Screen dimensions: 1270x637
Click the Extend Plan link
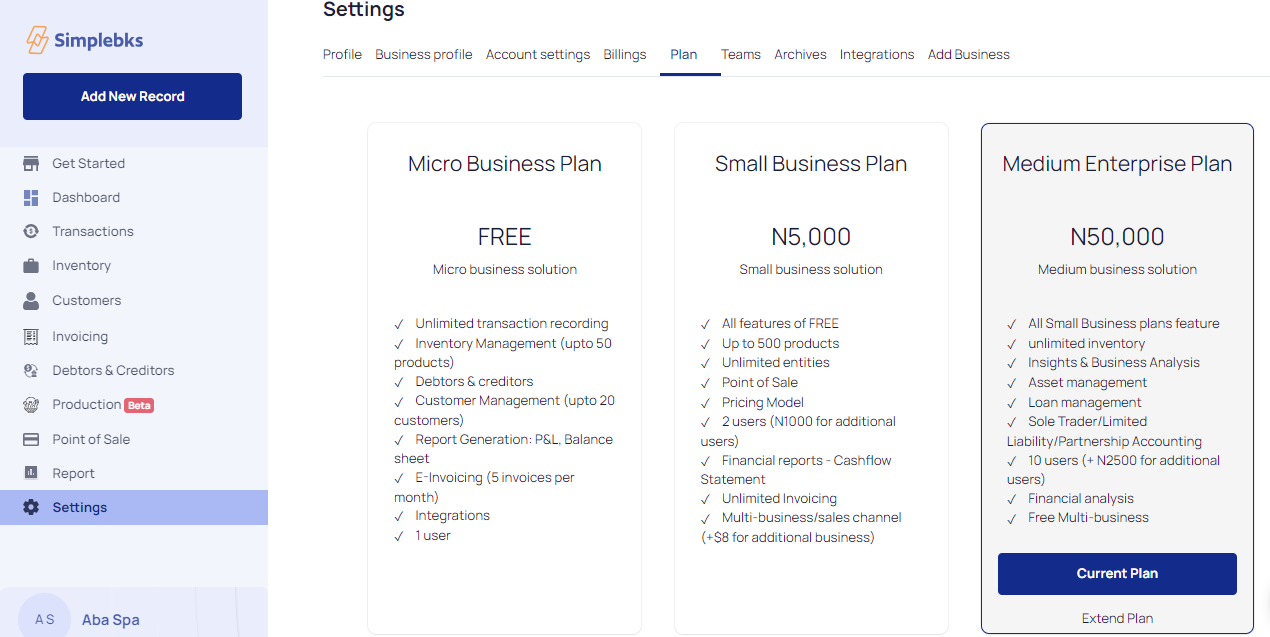tap(1117, 619)
